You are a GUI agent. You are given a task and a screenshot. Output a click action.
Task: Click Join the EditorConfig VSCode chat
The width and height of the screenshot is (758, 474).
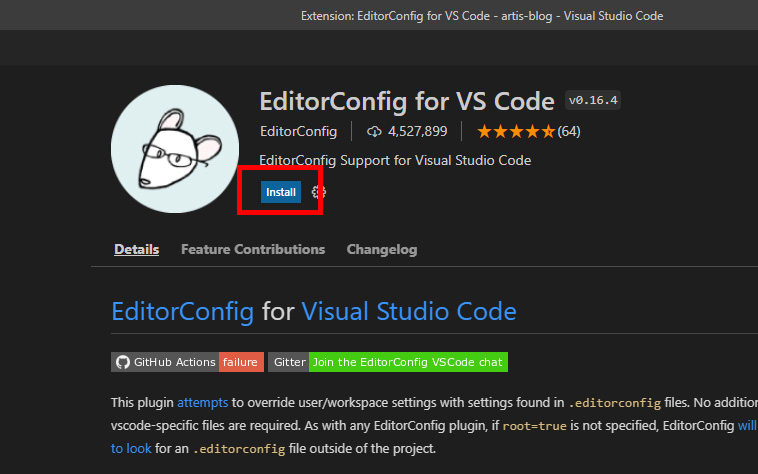[x=408, y=362]
